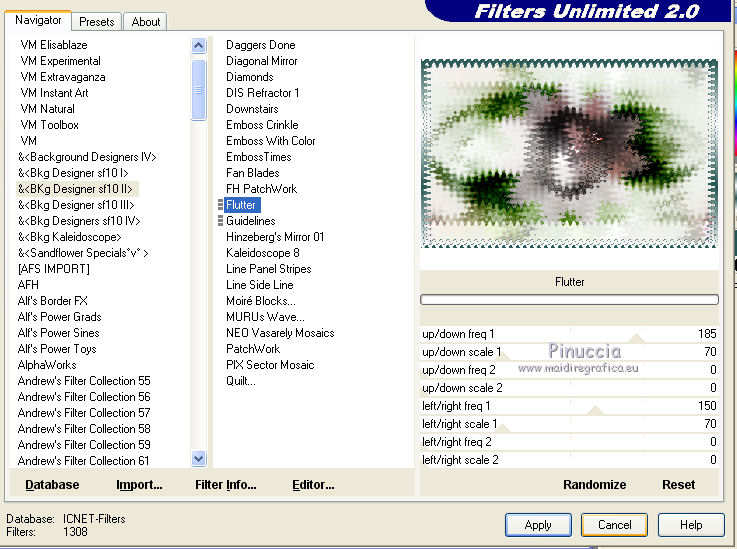
Task: Select the VM Extravaganza category
Action: (63, 77)
